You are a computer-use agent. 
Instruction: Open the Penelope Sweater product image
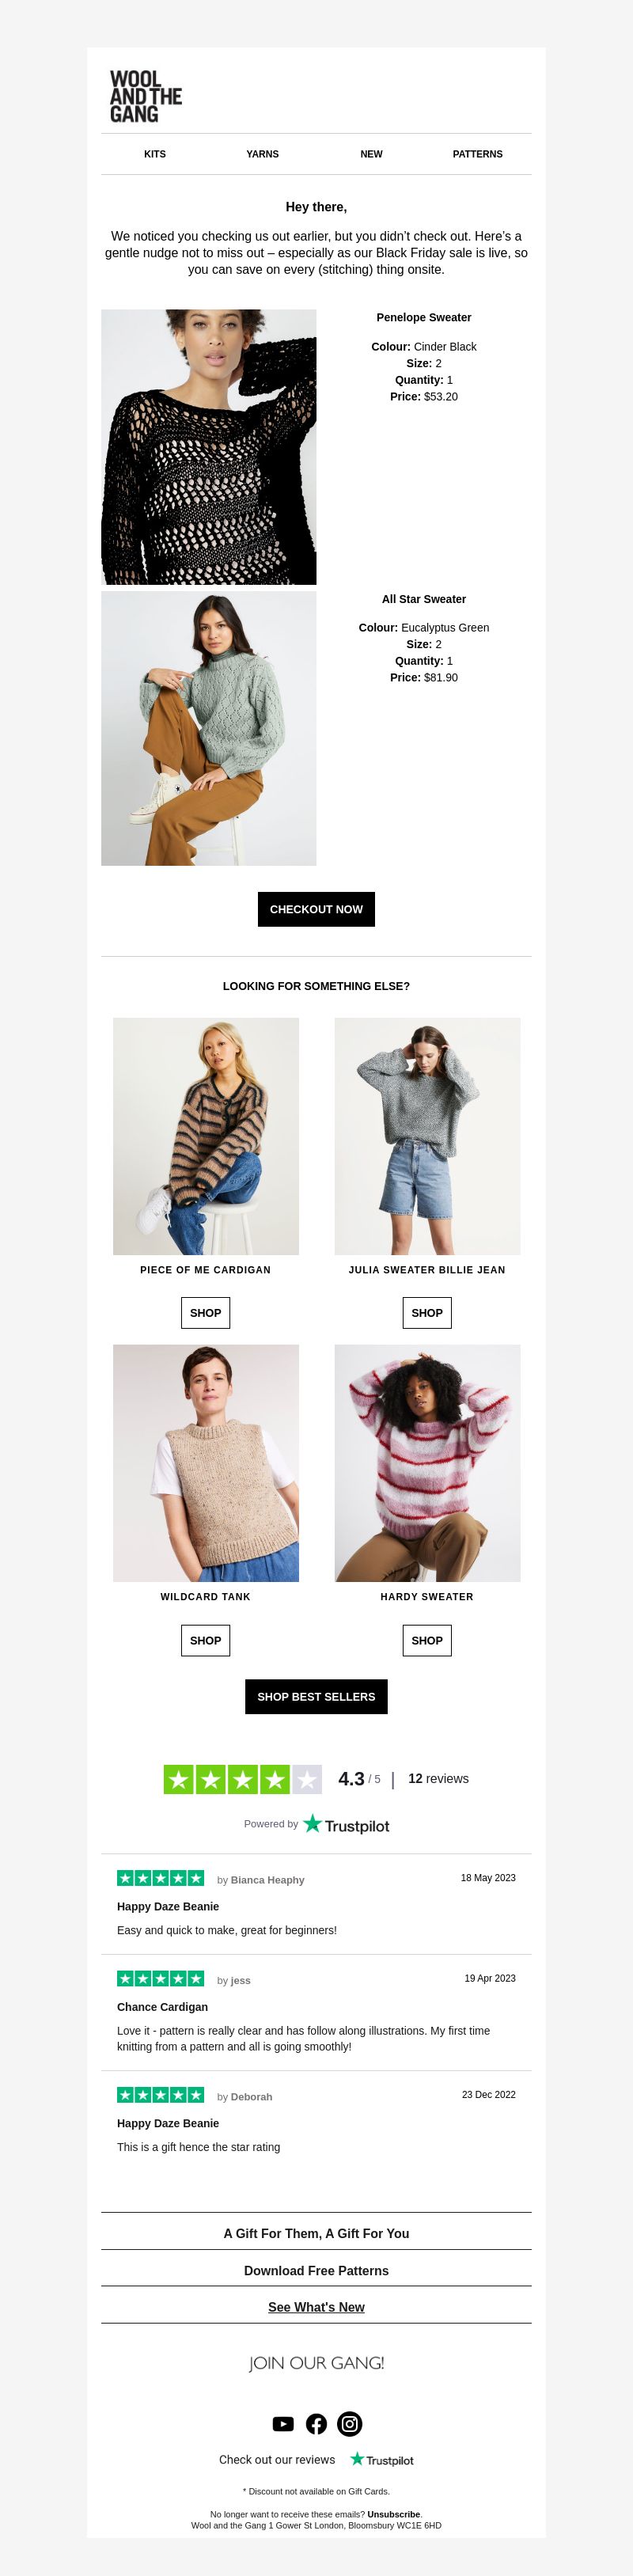click(x=209, y=446)
